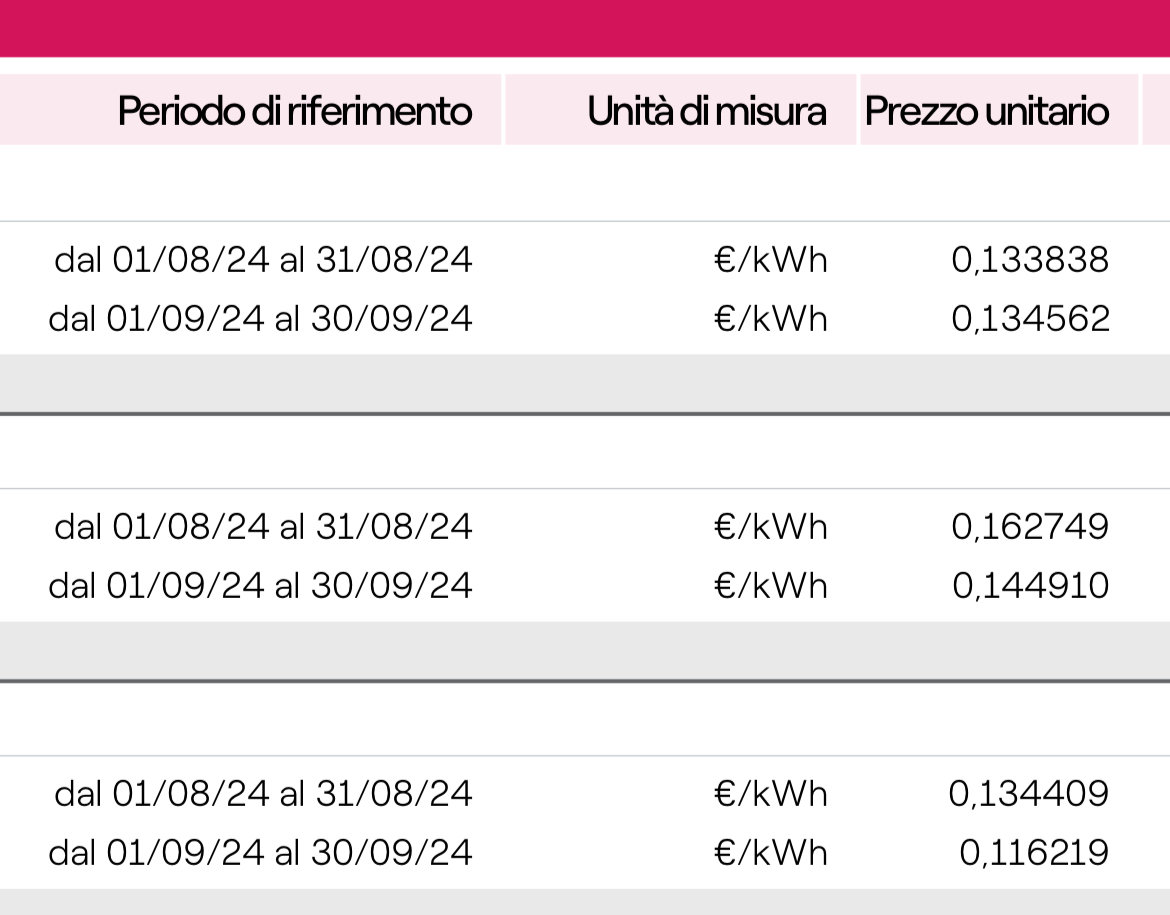Click the September period in the second section

pos(260,586)
